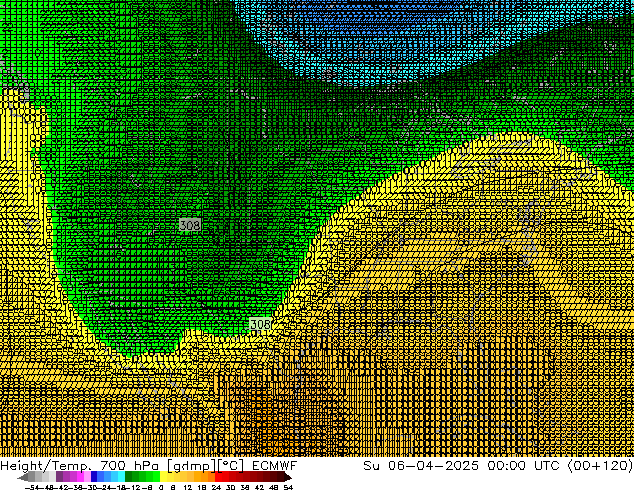Pick the dark blue swatch in the legend
The image size is (634, 490).
[94, 476]
